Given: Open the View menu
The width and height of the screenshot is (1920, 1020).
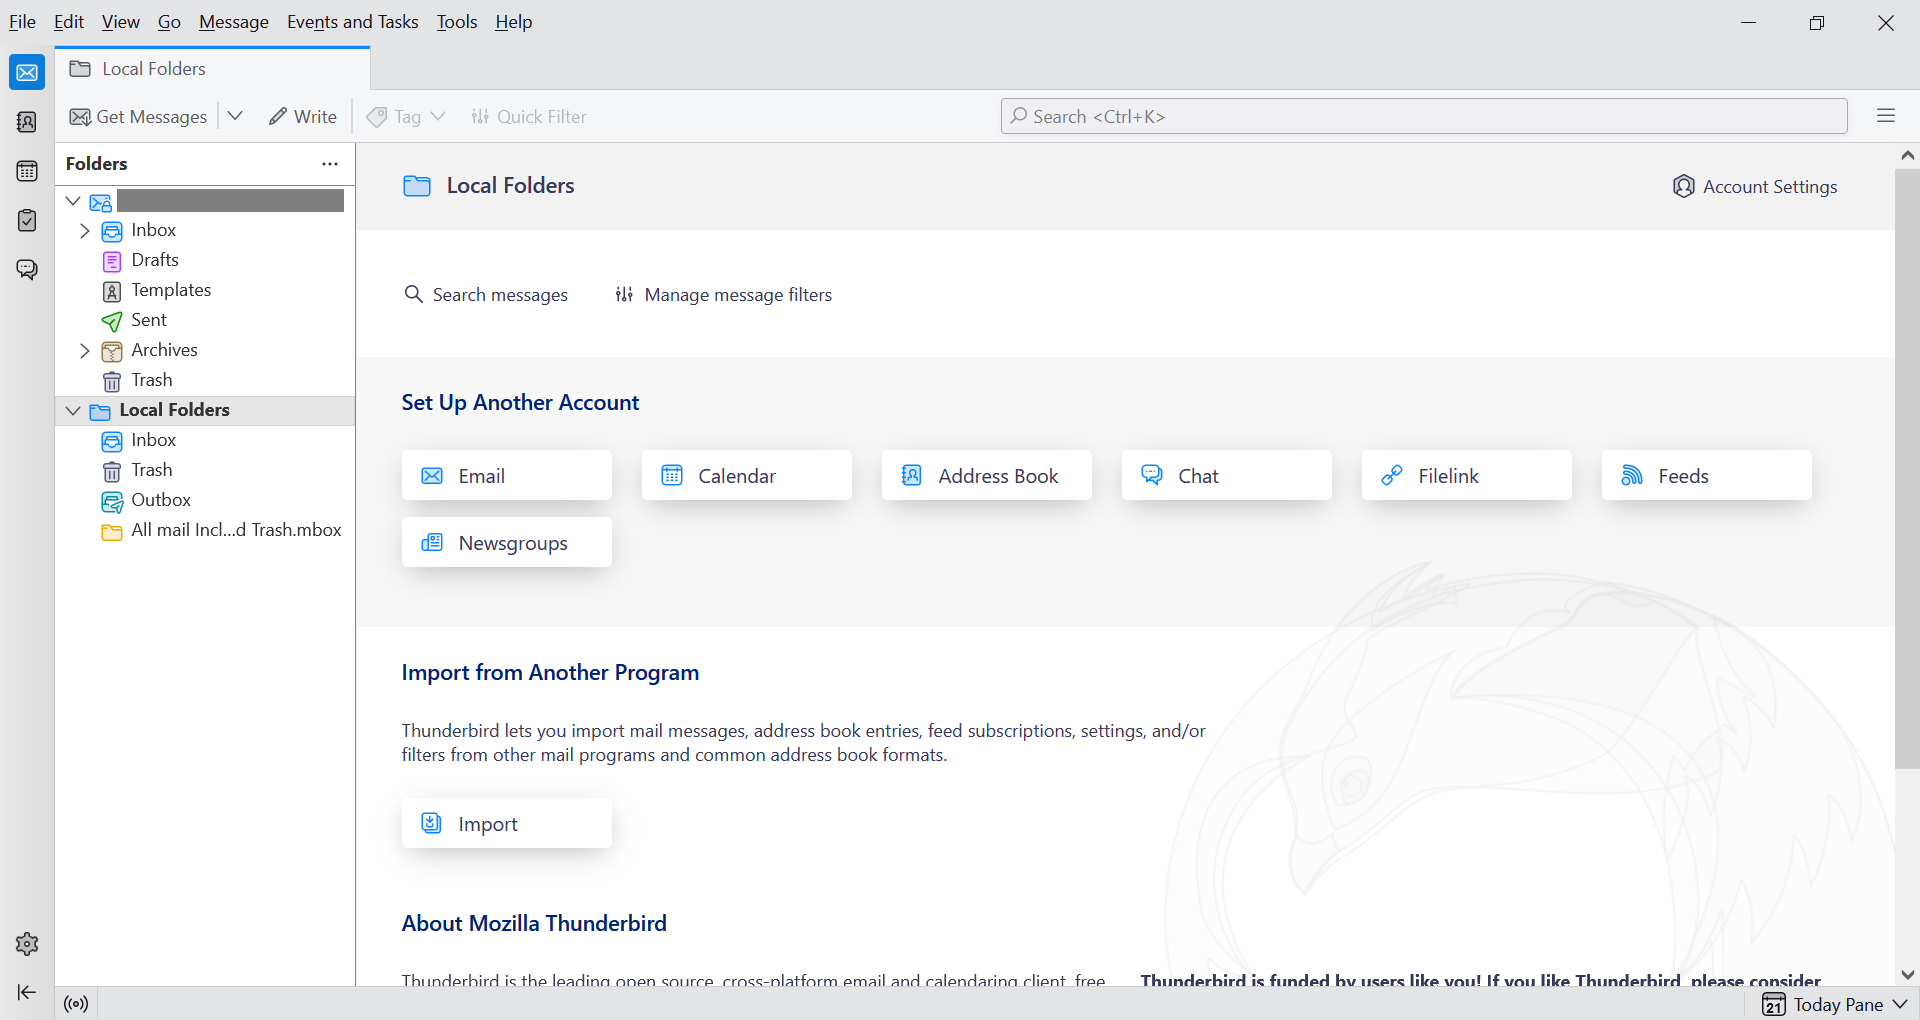Looking at the screenshot, I should click(x=120, y=22).
